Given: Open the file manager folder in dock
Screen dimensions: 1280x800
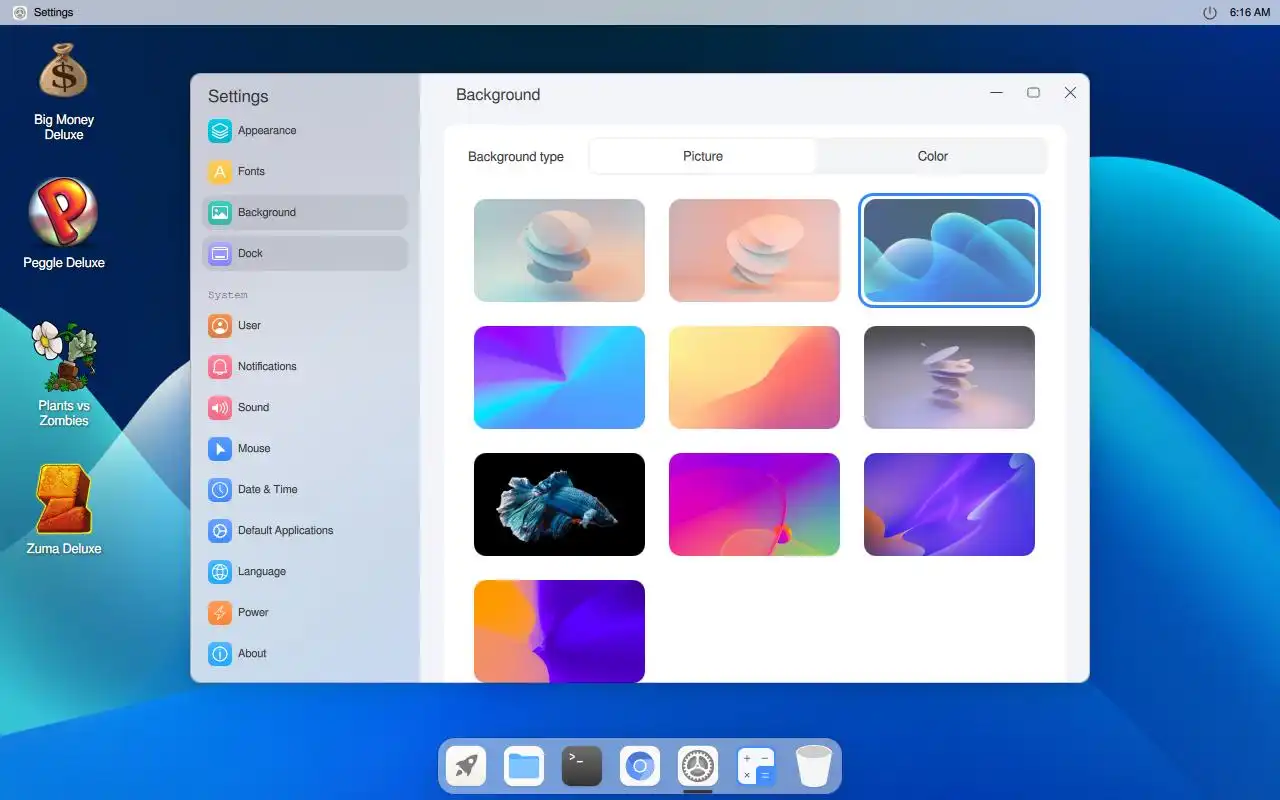Looking at the screenshot, I should [524, 767].
